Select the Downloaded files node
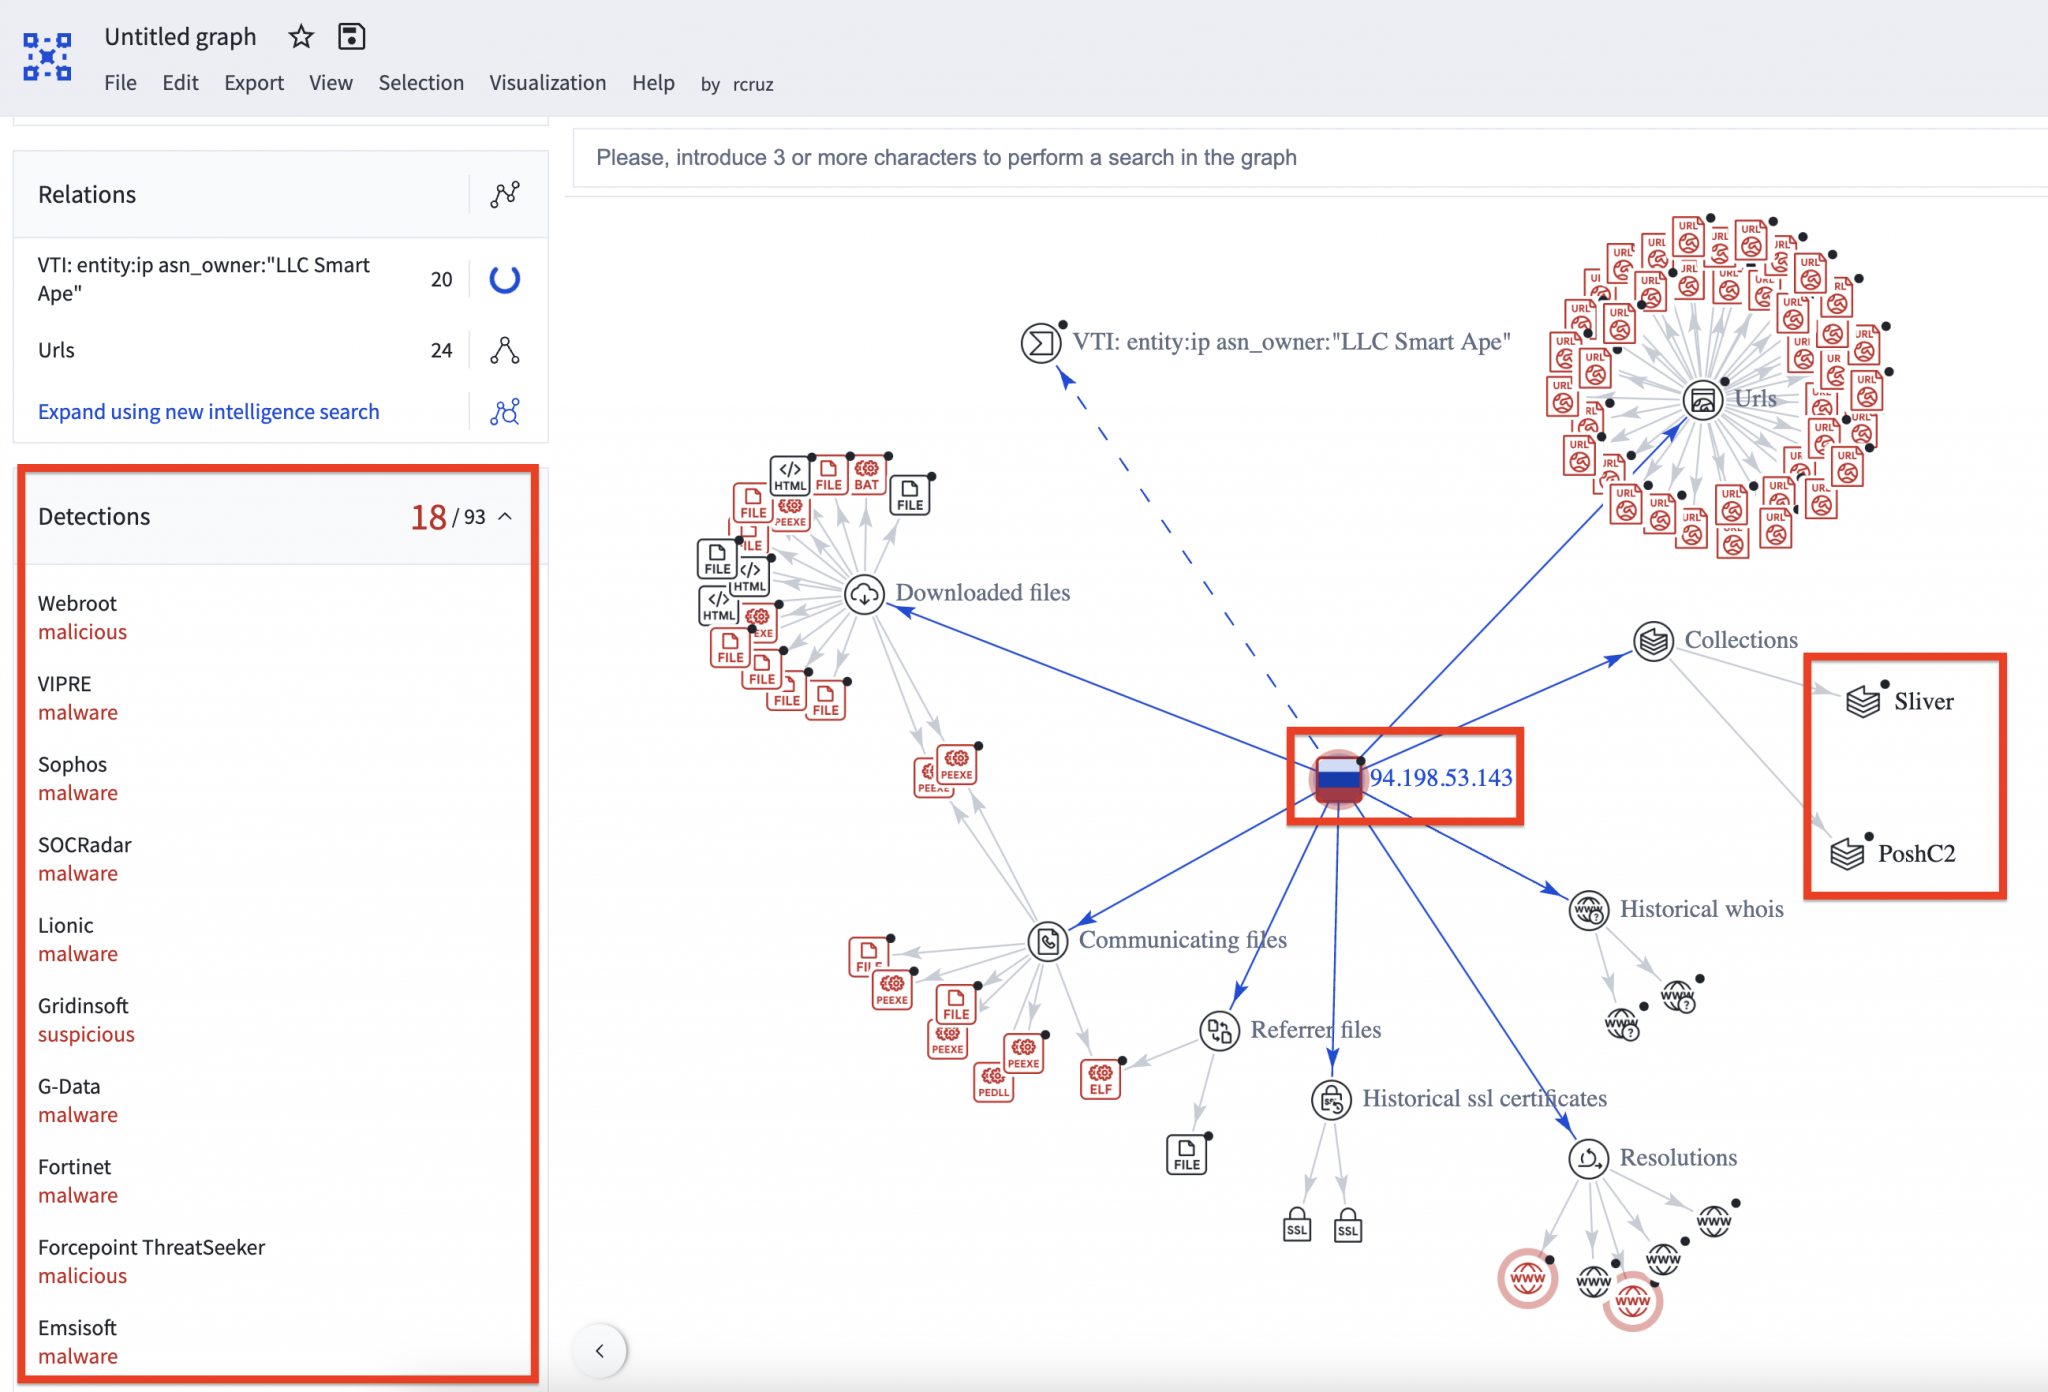2048x1392 pixels. pyautogui.click(x=865, y=593)
